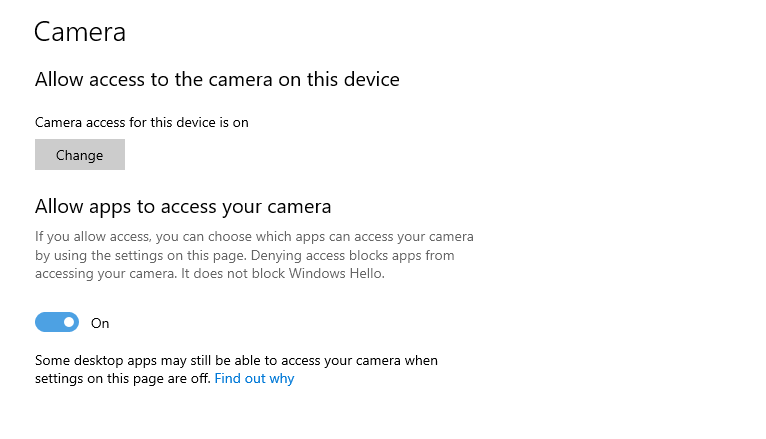Click the Some desktop apps notice text
The width and height of the screenshot is (766, 439).
coord(236,360)
